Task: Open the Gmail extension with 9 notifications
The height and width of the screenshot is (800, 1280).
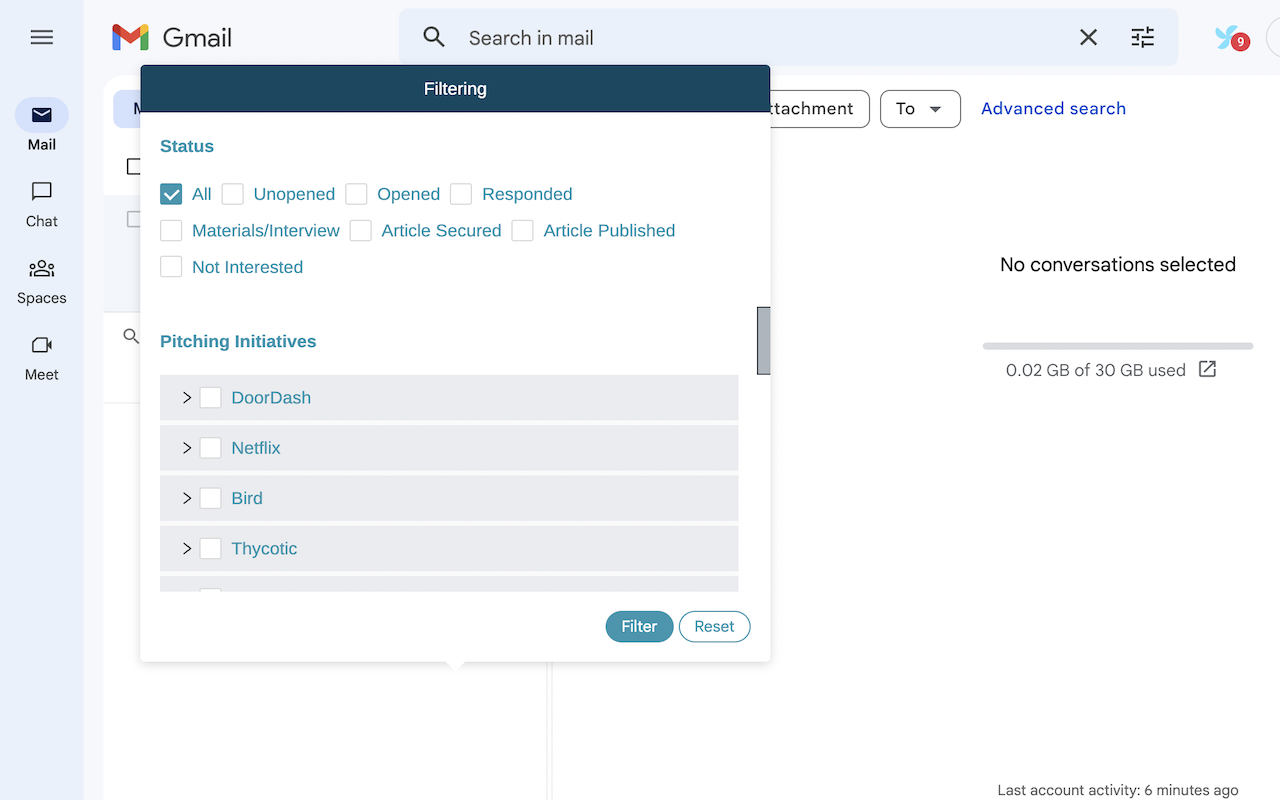Action: (x=1231, y=37)
